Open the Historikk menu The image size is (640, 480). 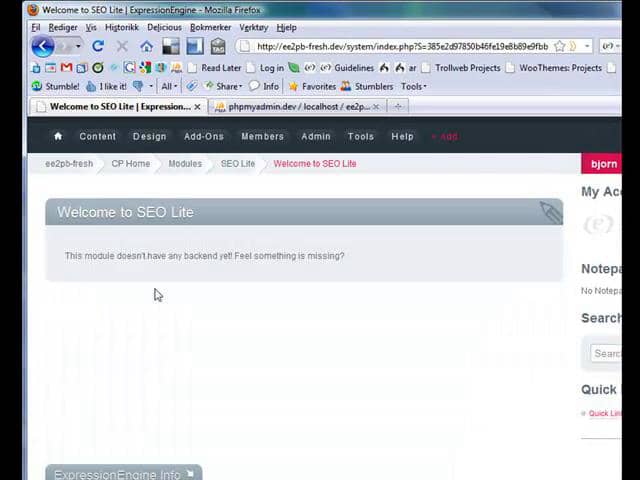click(x=122, y=27)
